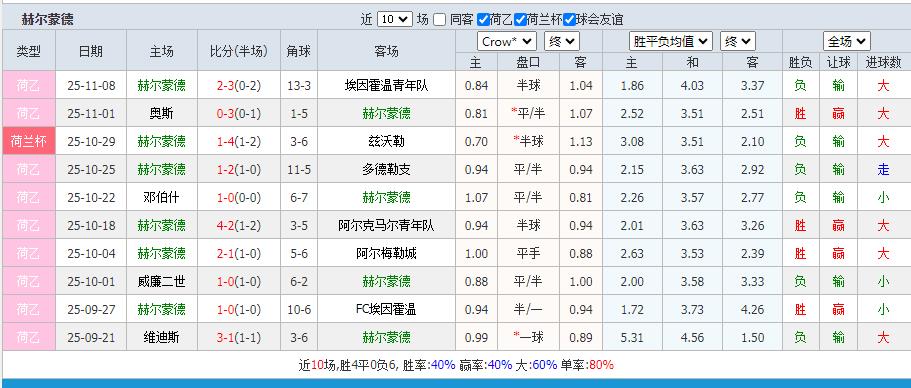
Task: Click the 0-3(0-1) score for 奥斯 match
Action: 239,114
